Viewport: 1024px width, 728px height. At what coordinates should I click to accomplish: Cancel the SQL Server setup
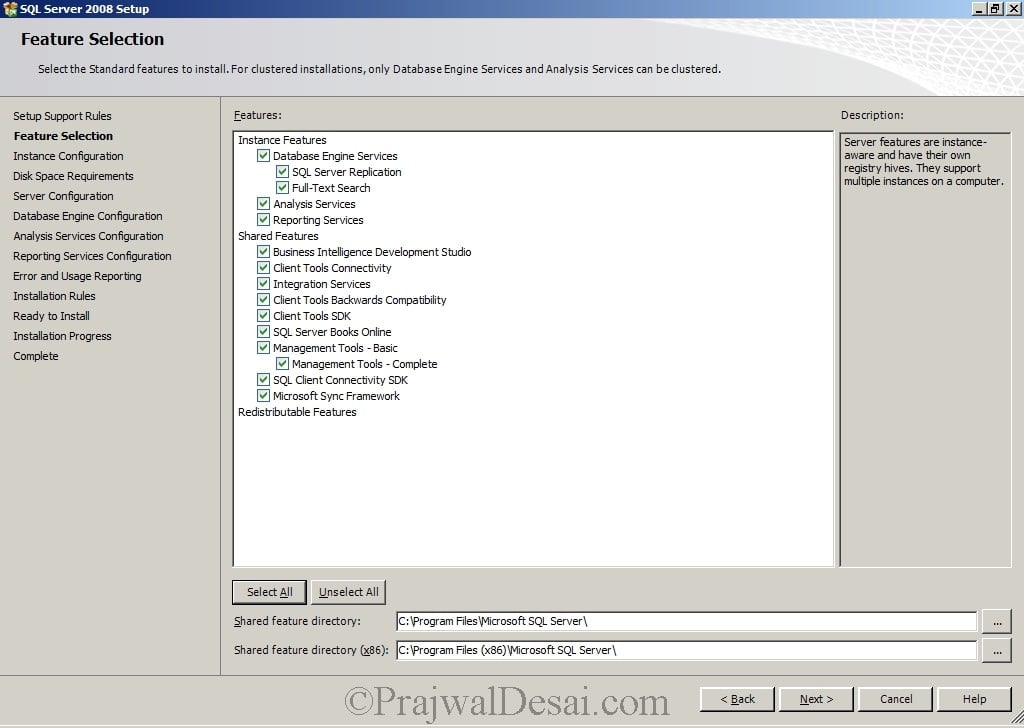896,699
